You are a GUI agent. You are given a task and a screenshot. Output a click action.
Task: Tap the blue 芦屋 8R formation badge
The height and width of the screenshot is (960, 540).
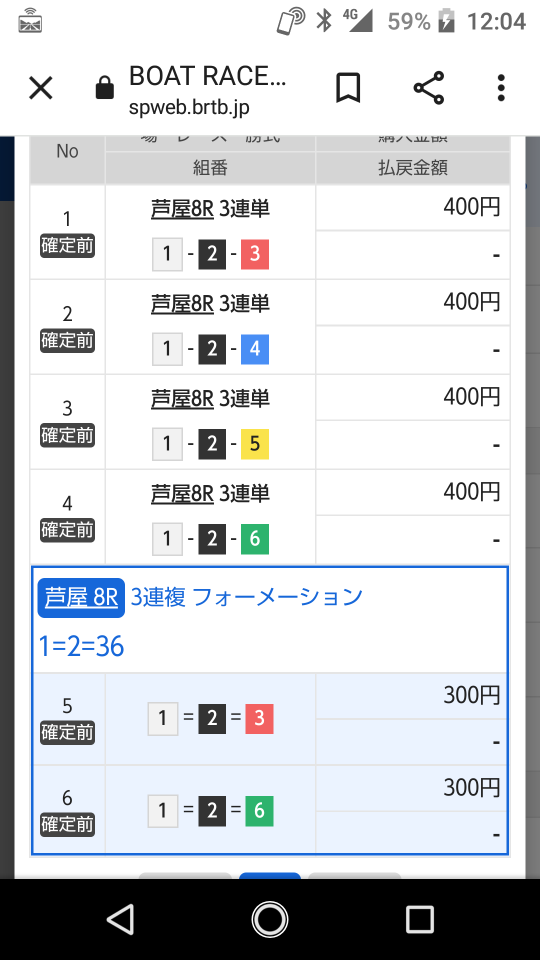(81, 598)
